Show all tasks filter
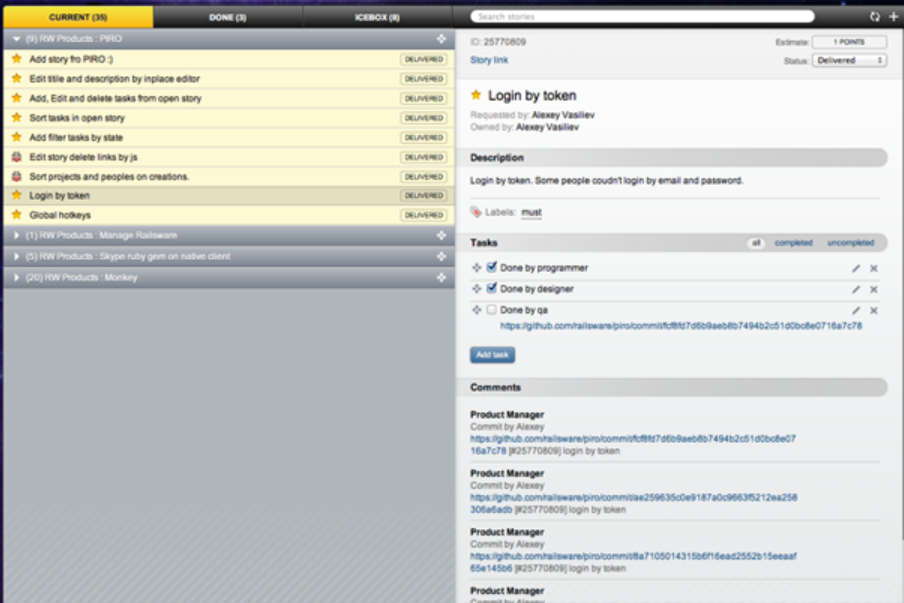Screen dimensions: 904x603 (756, 243)
